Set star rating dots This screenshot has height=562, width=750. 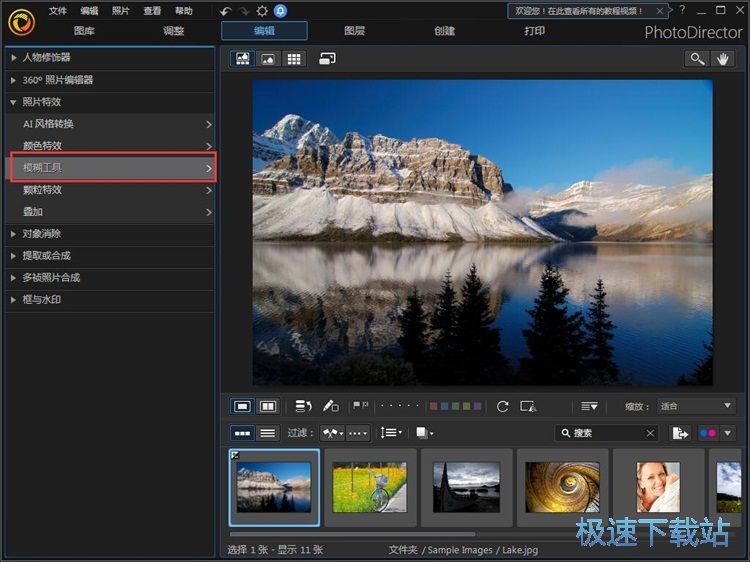tap(400, 406)
